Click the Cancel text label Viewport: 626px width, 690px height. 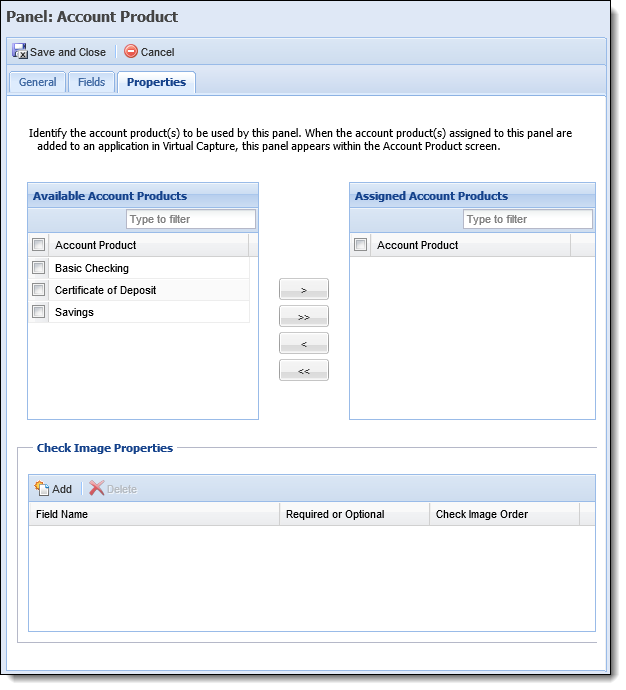pyautogui.click(x=157, y=52)
